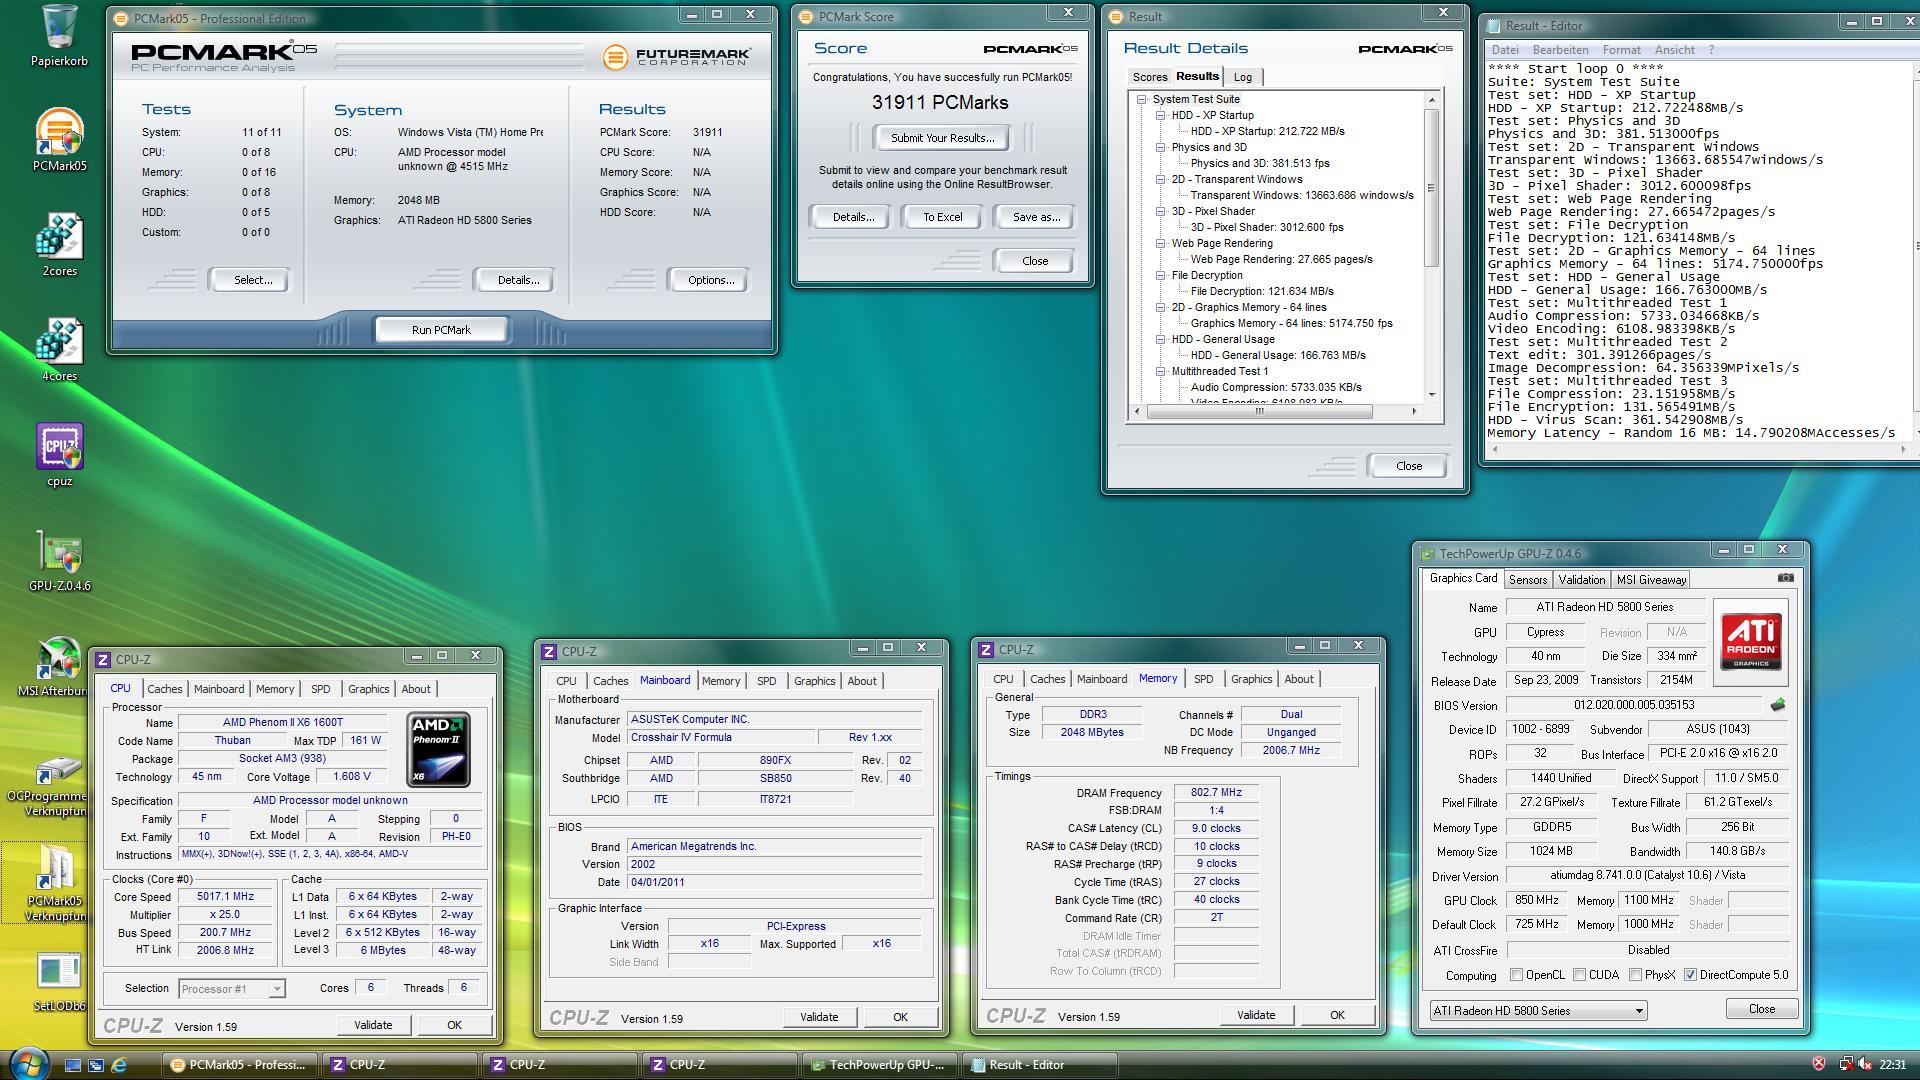Open the Format menu in Result Editor
Viewport: 1920px width, 1080px height.
(x=1621, y=50)
